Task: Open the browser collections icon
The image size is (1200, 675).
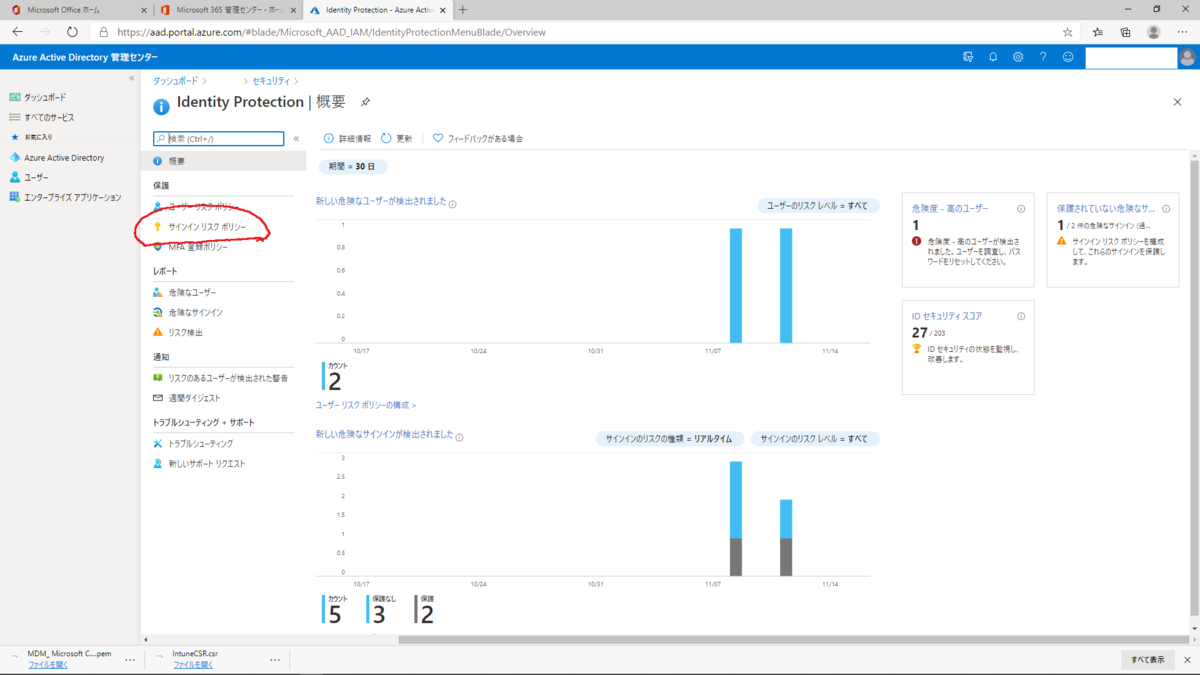Action: [1125, 32]
